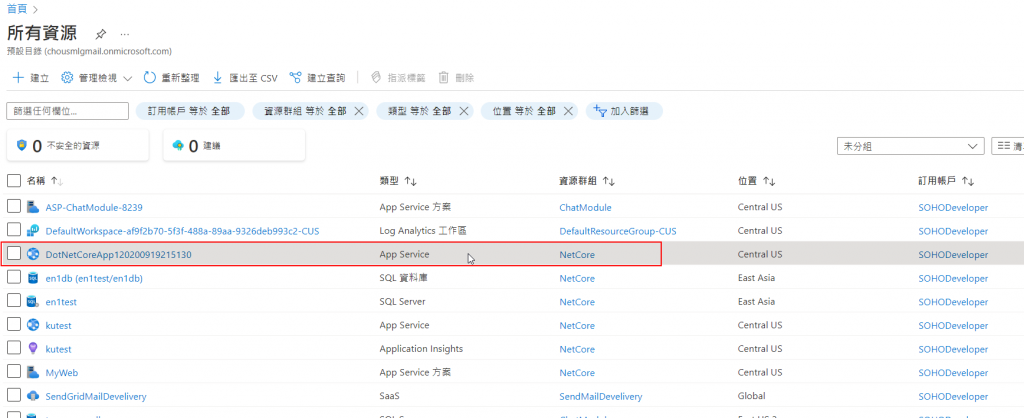Click App Service plan icon for MyWeb
This screenshot has height=418, width=1024.
coord(33,372)
